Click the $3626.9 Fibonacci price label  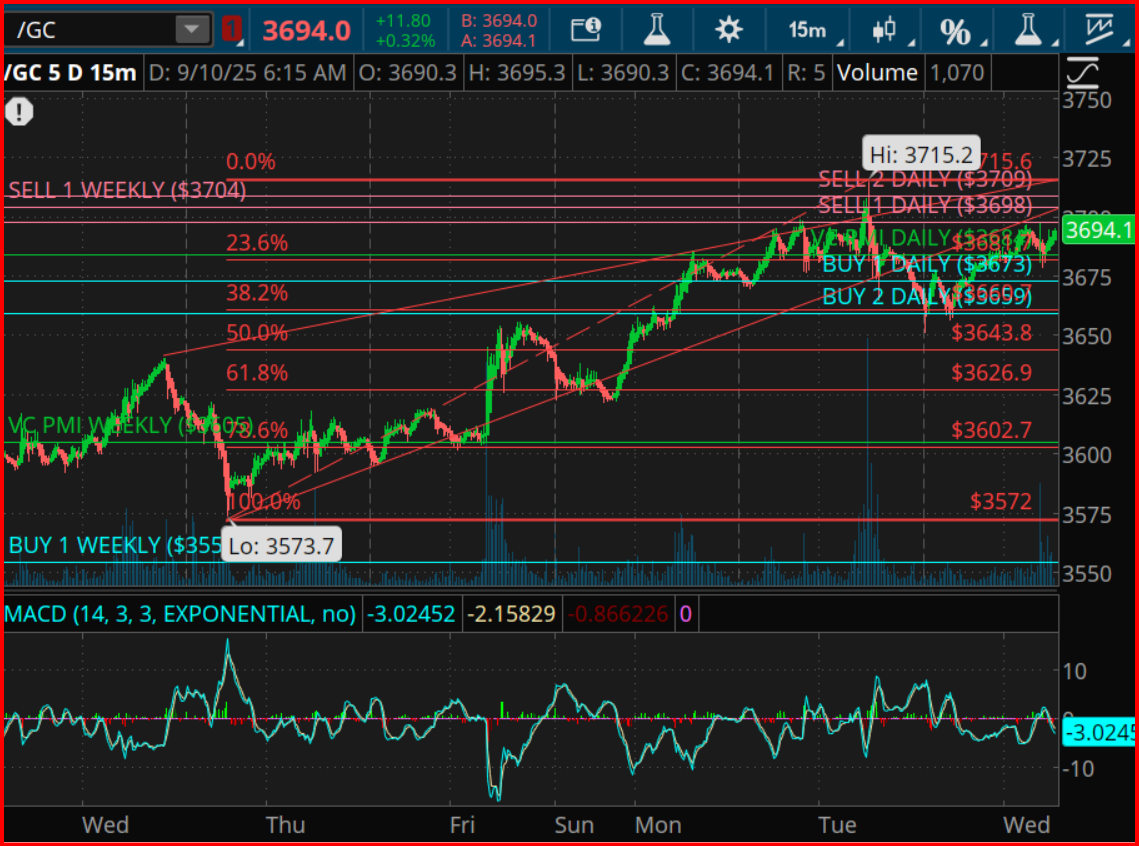click(x=992, y=373)
